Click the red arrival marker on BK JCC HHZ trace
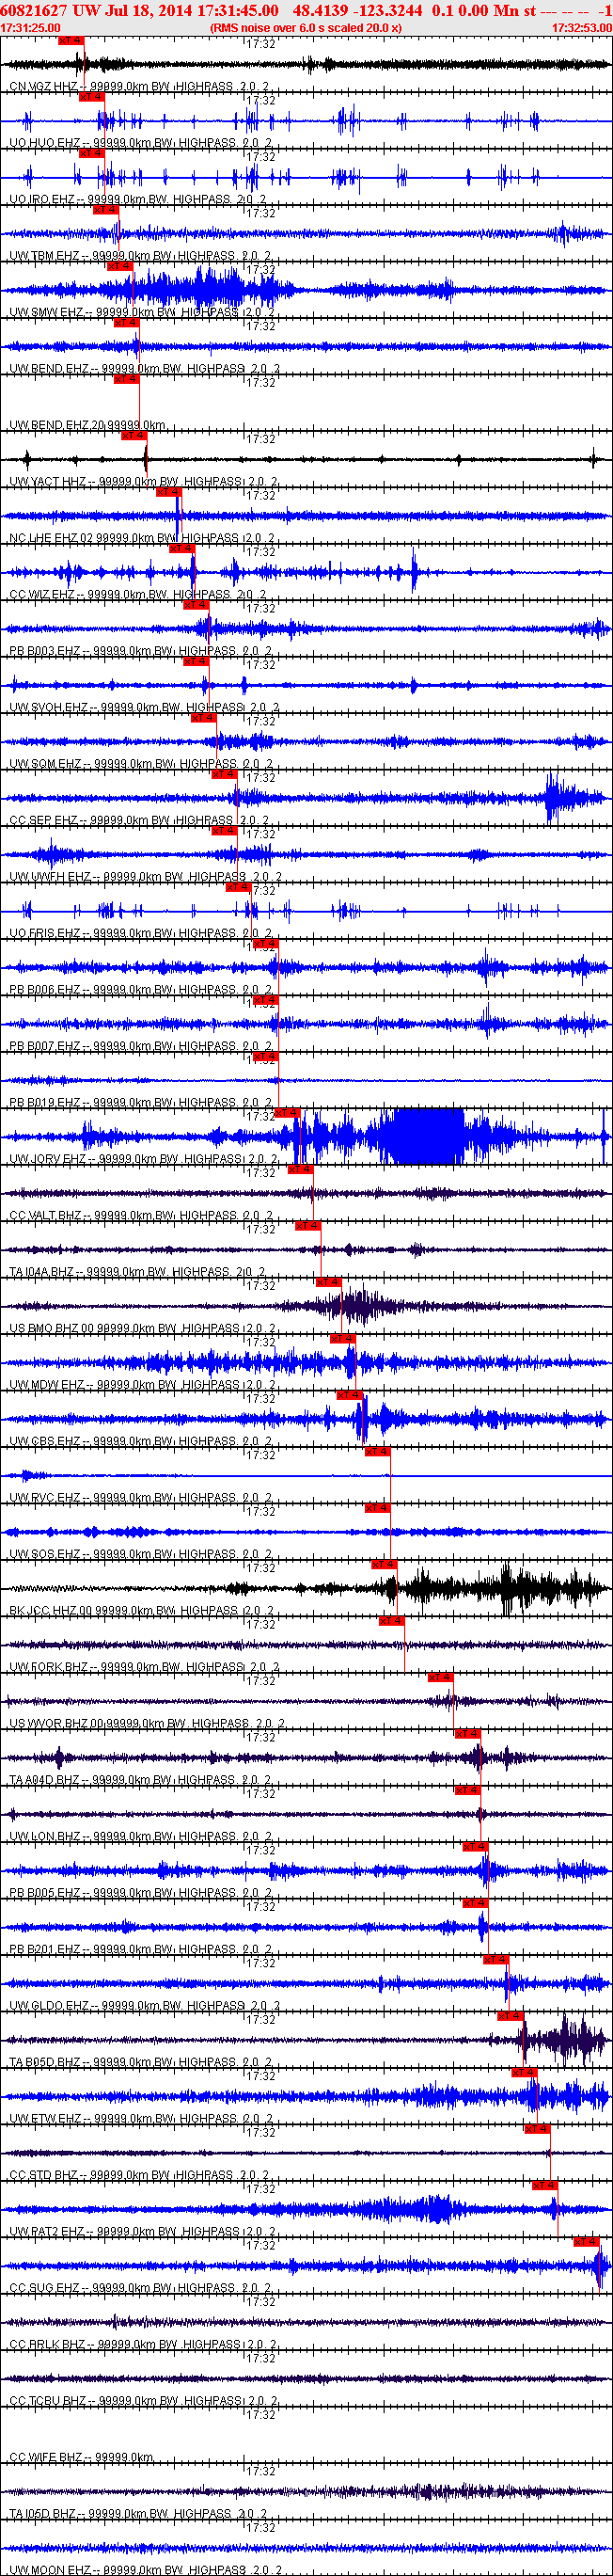Image resolution: width=613 pixels, height=2576 pixels. point(383,1564)
